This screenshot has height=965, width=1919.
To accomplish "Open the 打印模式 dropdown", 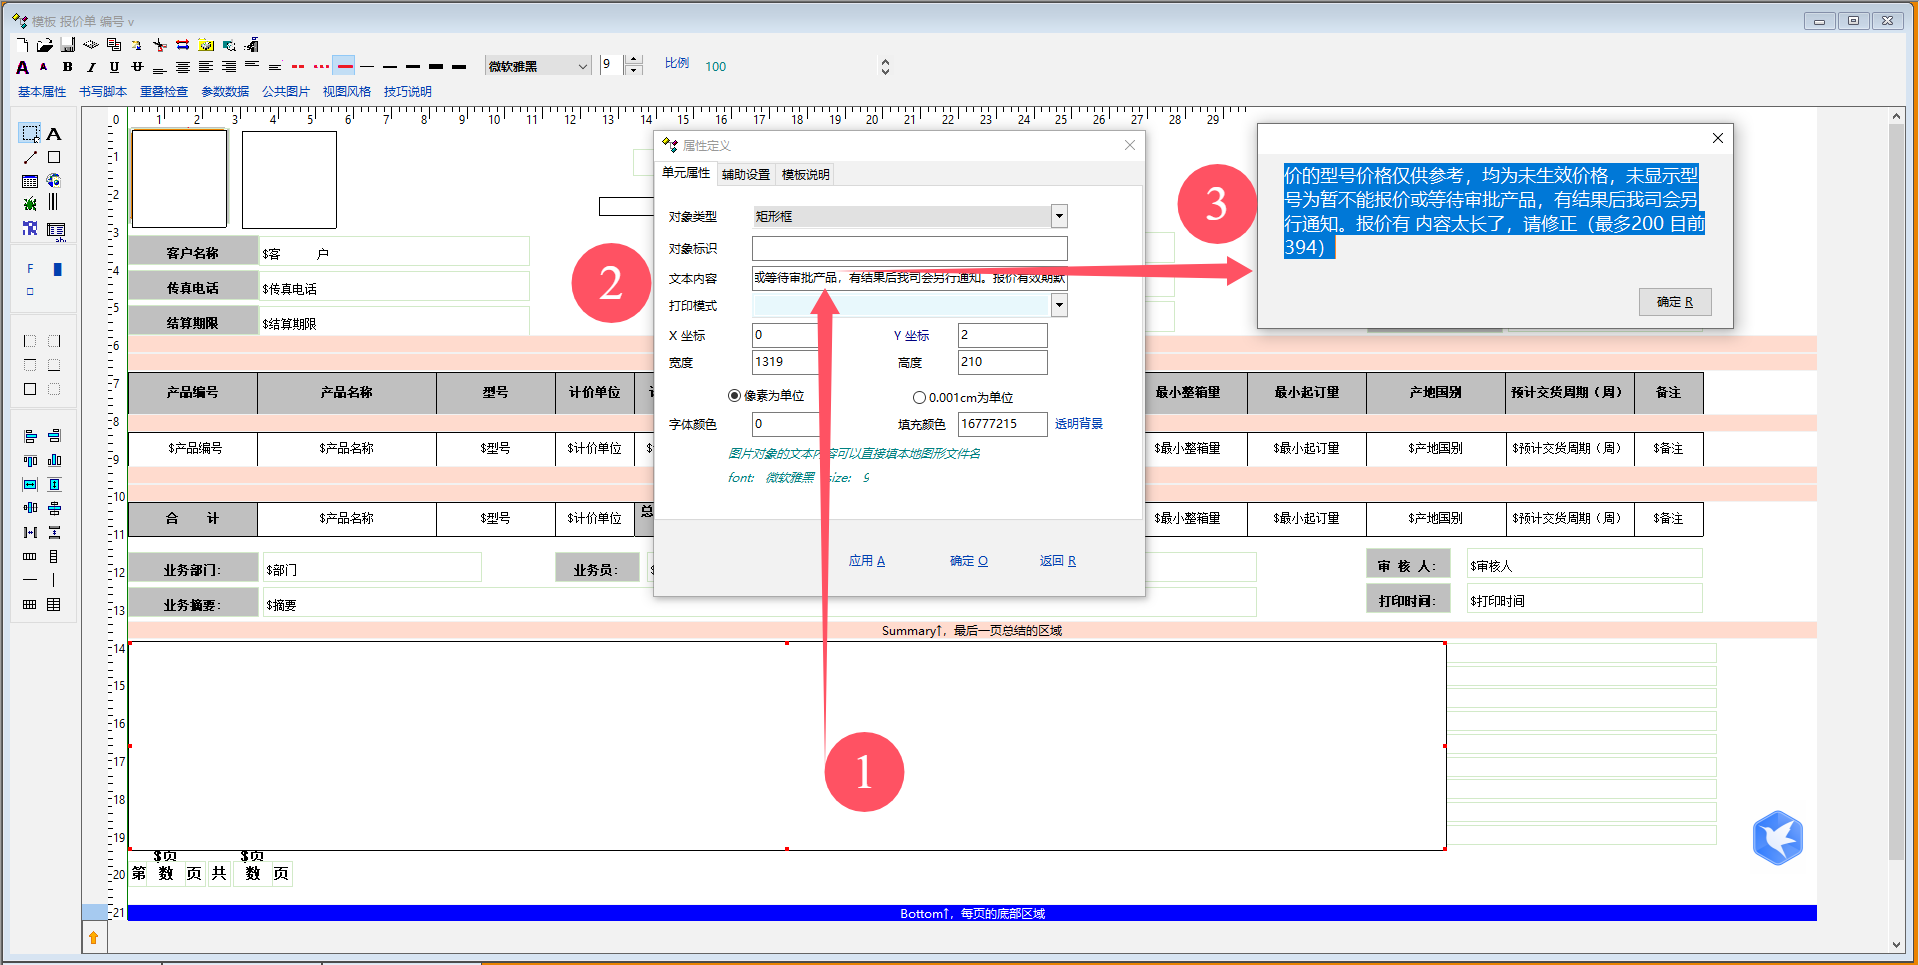I will (1059, 306).
